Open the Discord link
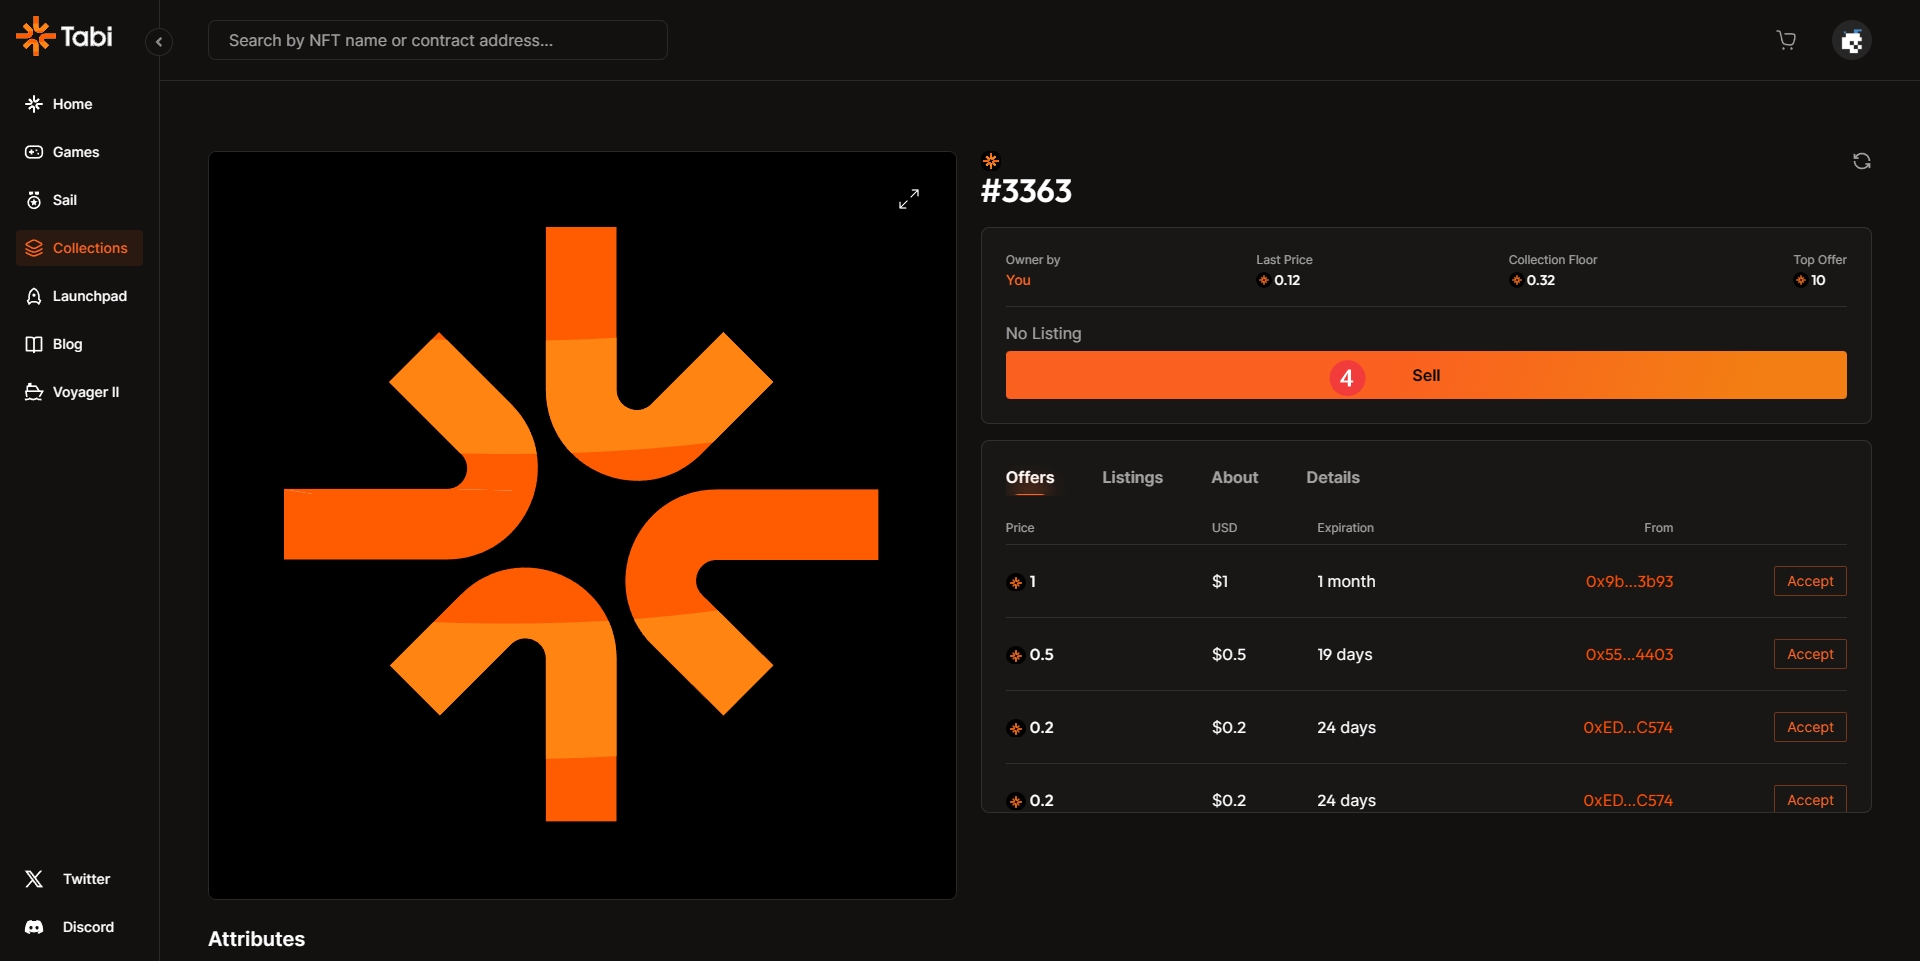Viewport: 1920px width, 961px height. [x=88, y=927]
